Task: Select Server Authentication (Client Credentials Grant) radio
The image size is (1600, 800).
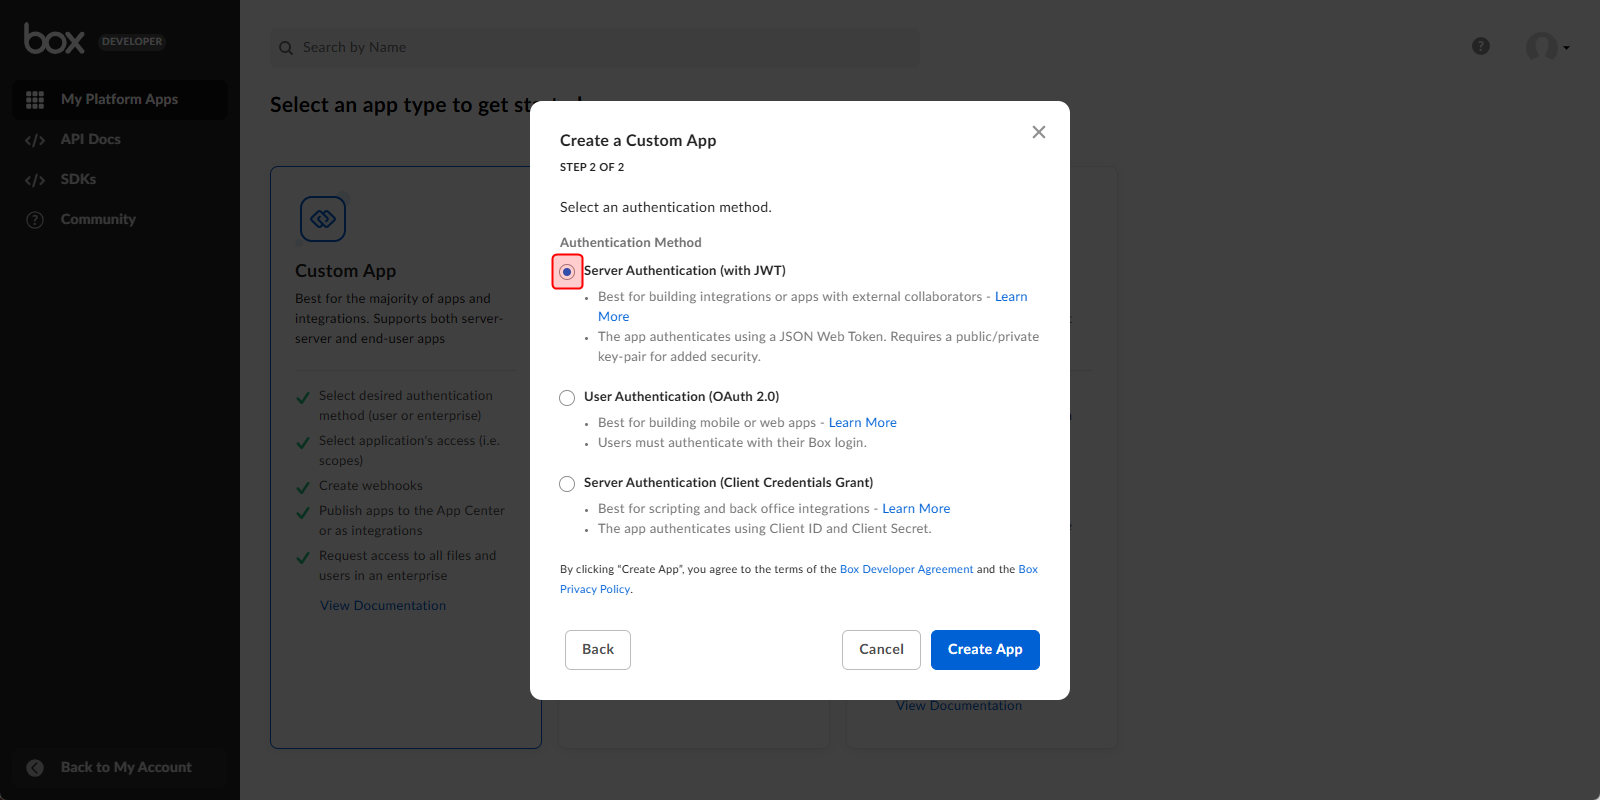Action: [567, 484]
